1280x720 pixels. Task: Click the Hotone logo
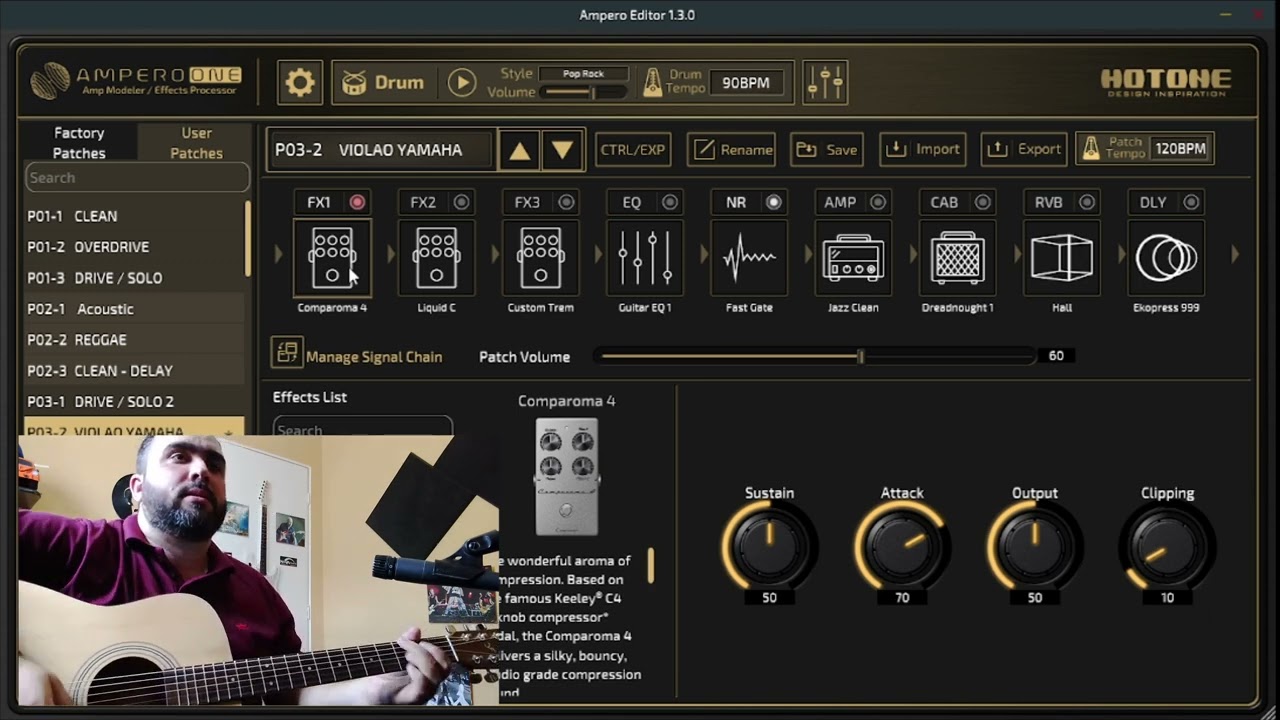pos(1166,82)
